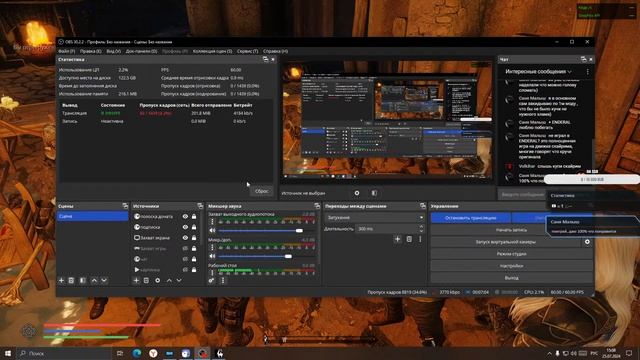This screenshot has height=360, width=640.
Task: Open filters icon in source toolbar under preview
Action: pyautogui.click(x=374, y=193)
